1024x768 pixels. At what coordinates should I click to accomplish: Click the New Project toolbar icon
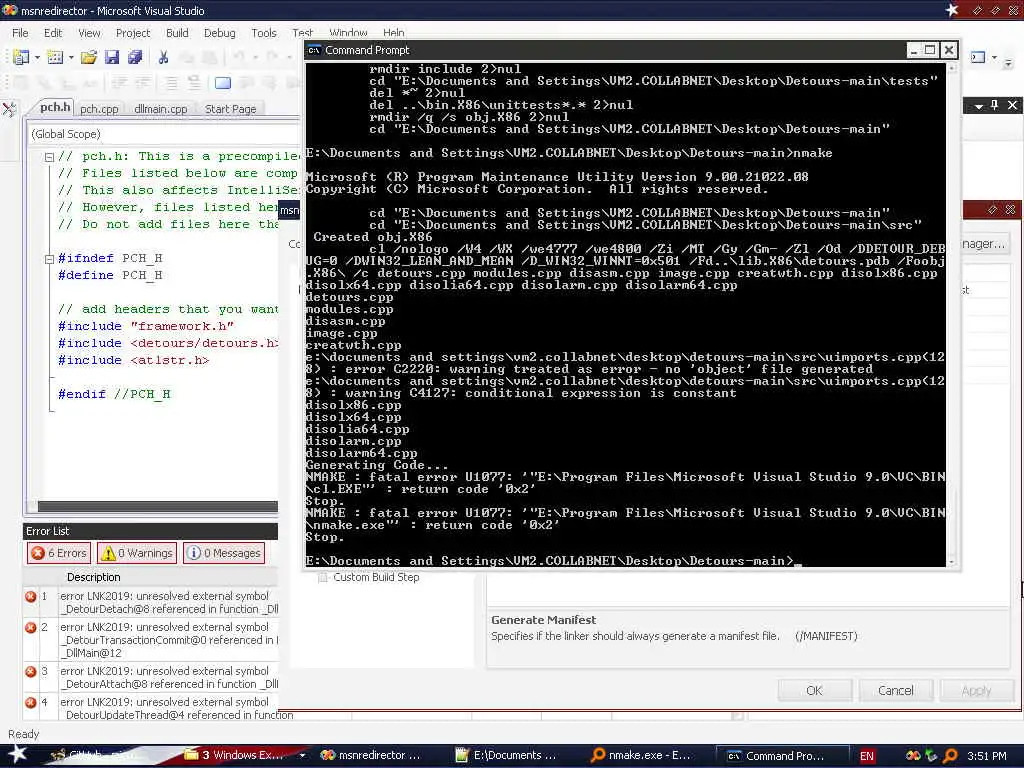[21, 57]
